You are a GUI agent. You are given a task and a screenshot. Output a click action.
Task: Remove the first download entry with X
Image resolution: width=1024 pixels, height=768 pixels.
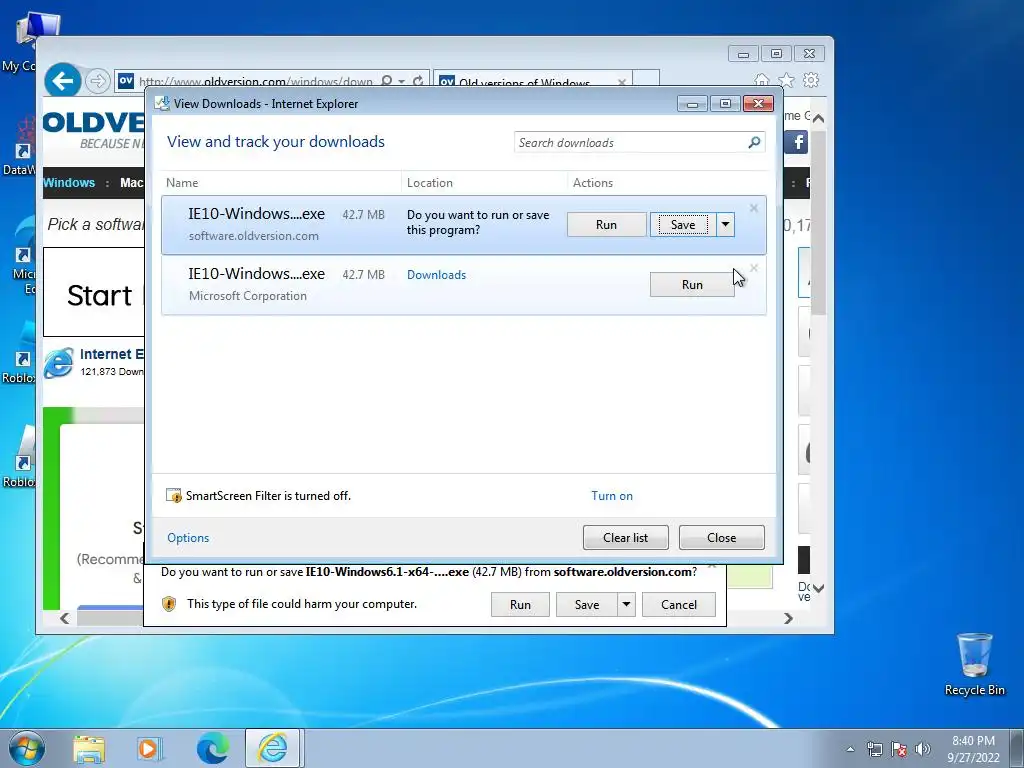[754, 208]
